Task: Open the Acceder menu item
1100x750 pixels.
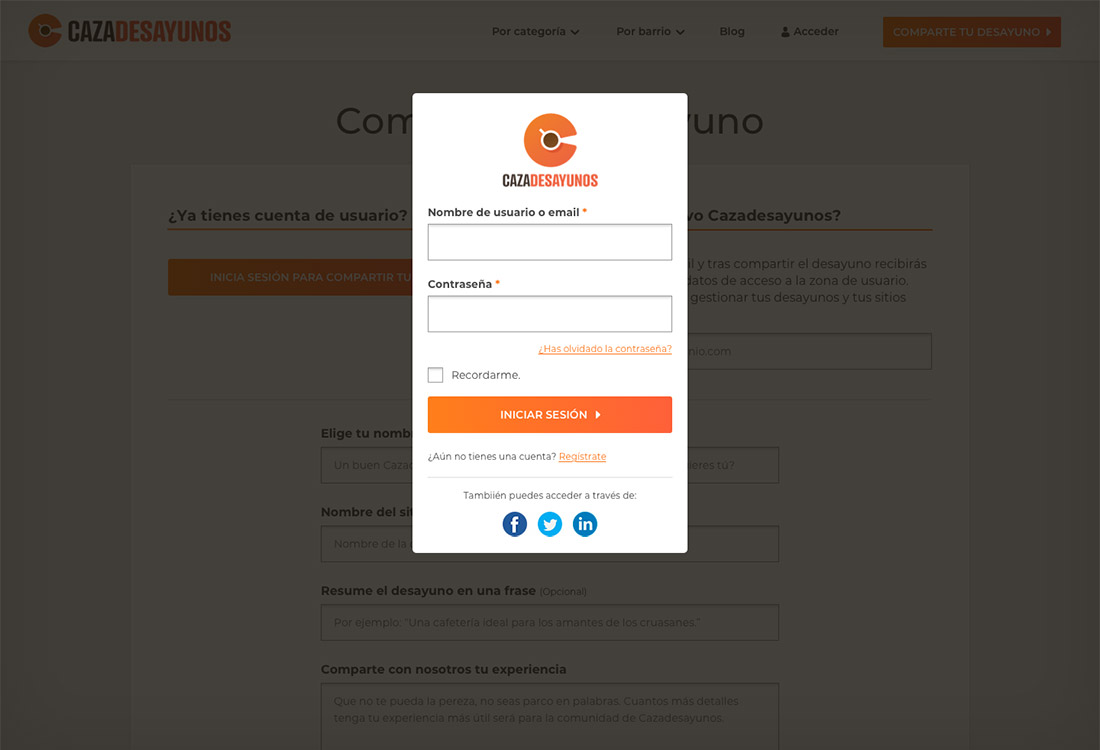Action: 810,32
